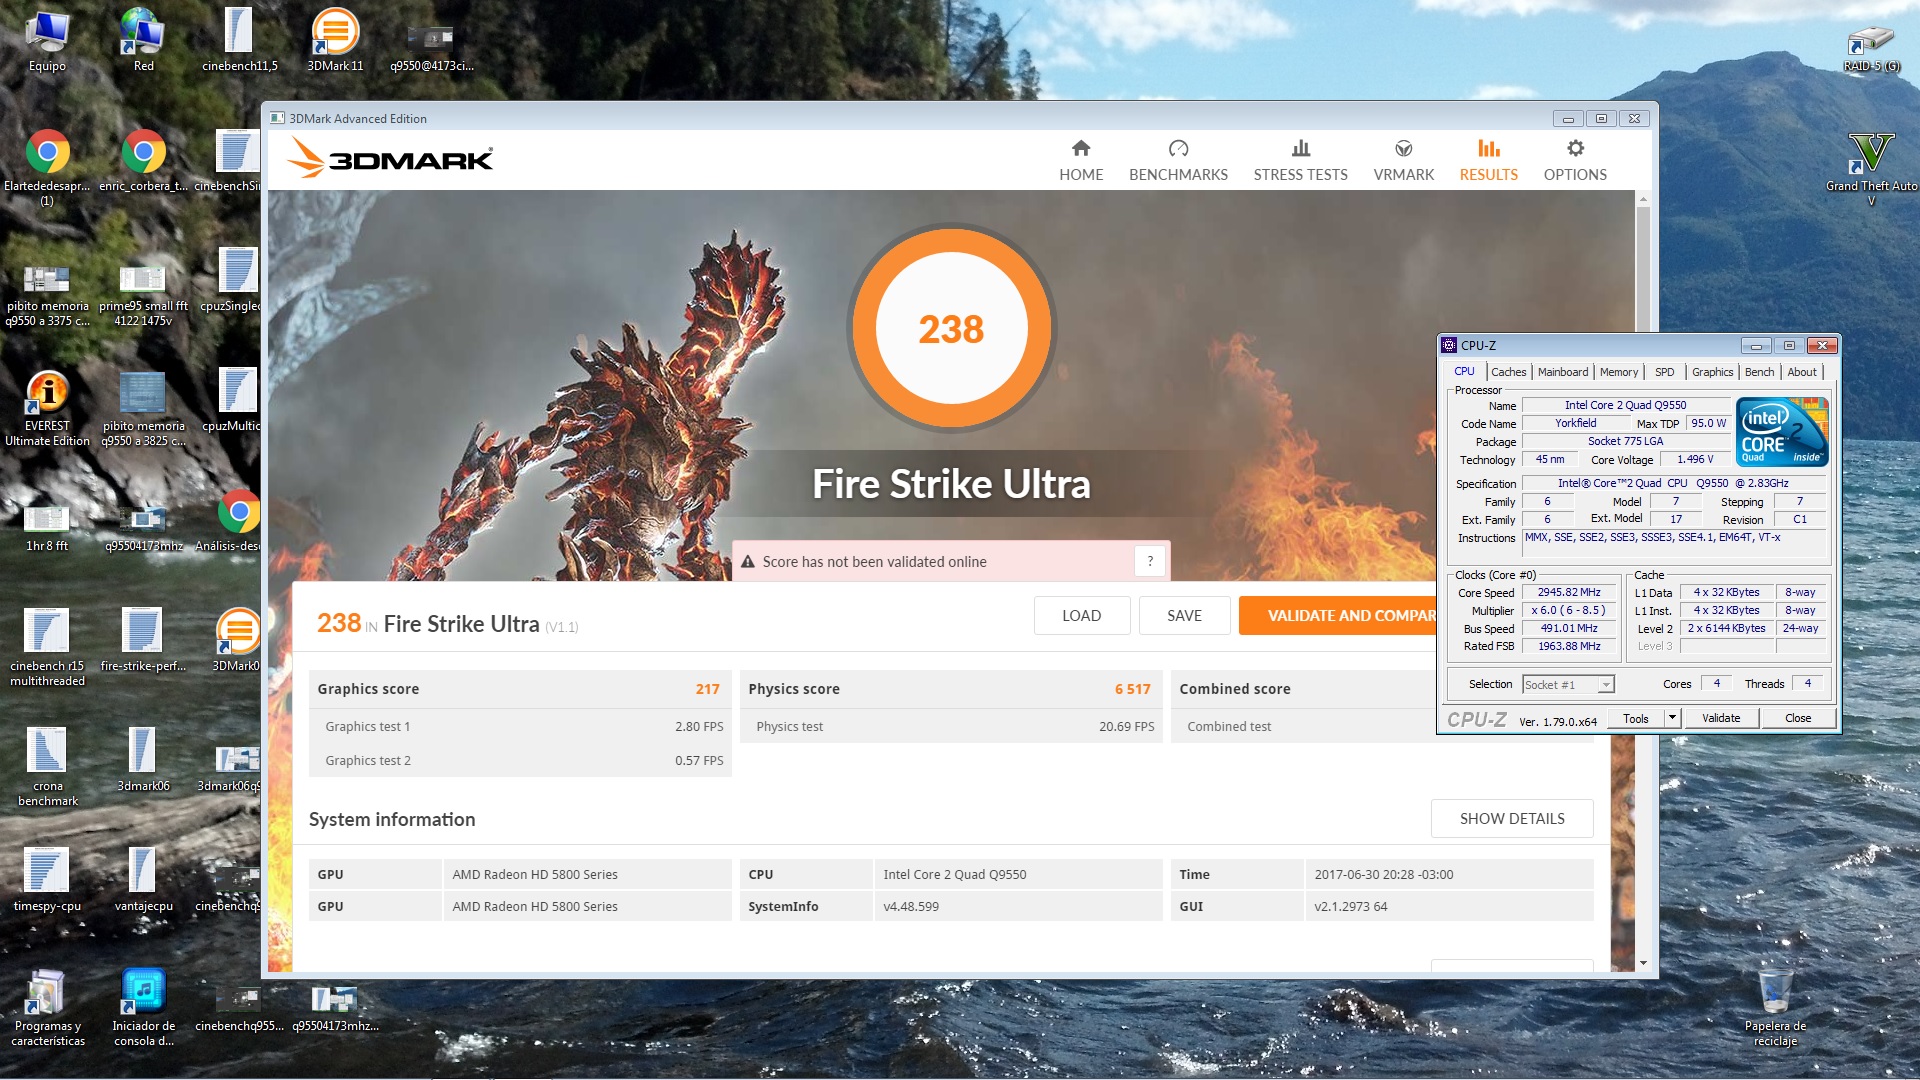This screenshot has width=1920, height=1080.
Task: Switch to the CPU-Z Bench tab
Action: [1759, 372]
